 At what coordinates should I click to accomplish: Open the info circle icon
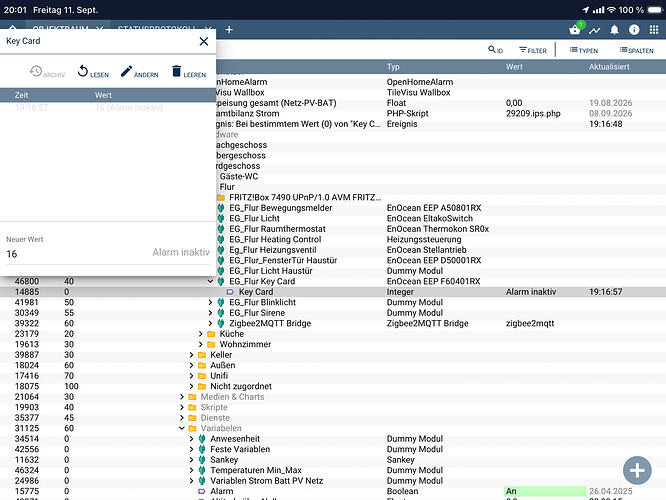coord(634,30)
